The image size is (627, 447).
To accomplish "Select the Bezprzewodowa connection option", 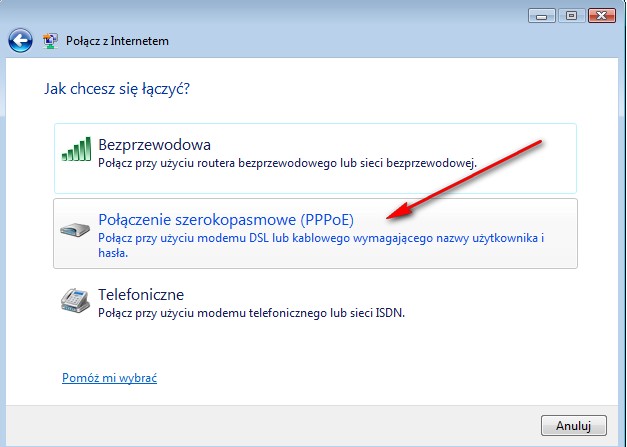I will (315, 158).
